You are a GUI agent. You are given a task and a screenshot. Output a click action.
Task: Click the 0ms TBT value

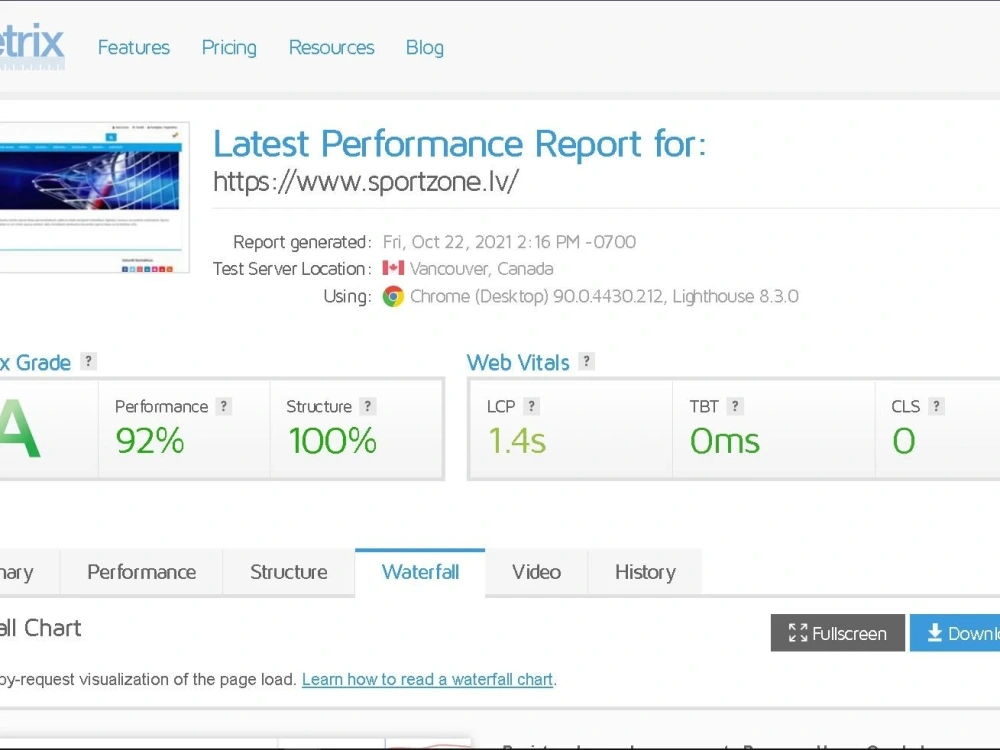724,441
